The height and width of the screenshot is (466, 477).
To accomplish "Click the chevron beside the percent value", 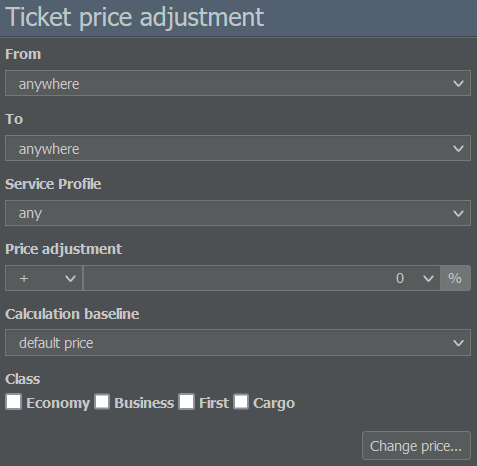I will coord(428,278).
